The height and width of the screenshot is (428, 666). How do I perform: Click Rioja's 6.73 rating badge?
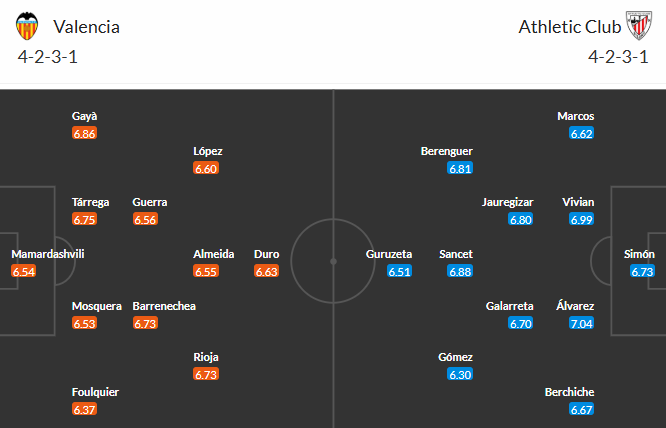[206, 374]
